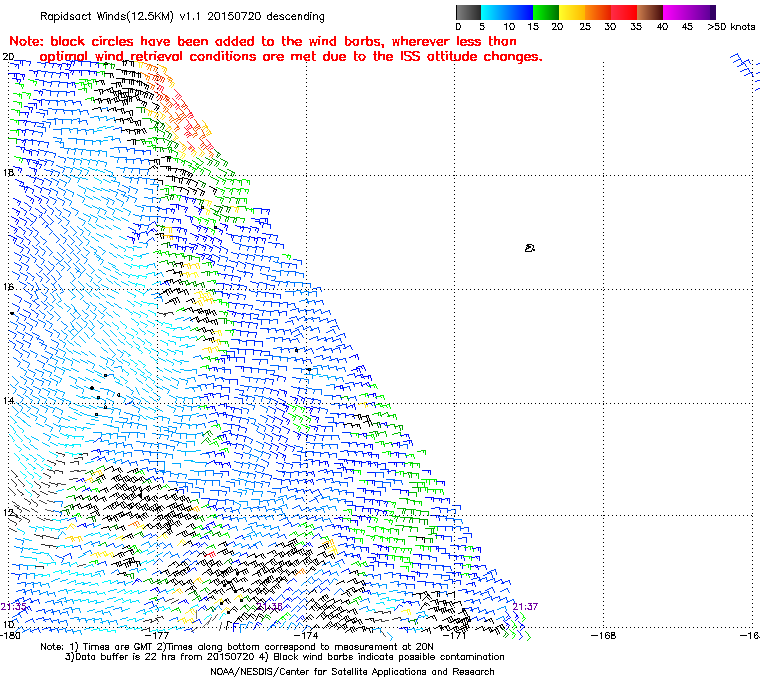
Task: Click the brown 35-40 knots legend segment
Action: (x=650, y=12)
